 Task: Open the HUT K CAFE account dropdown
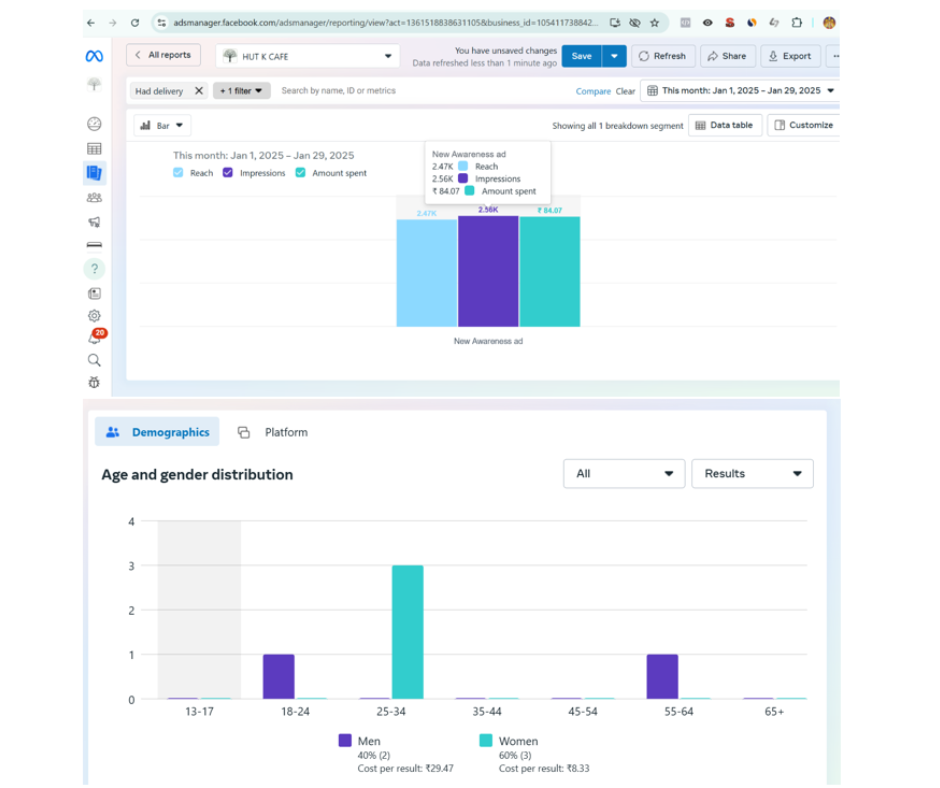(307, 56)
